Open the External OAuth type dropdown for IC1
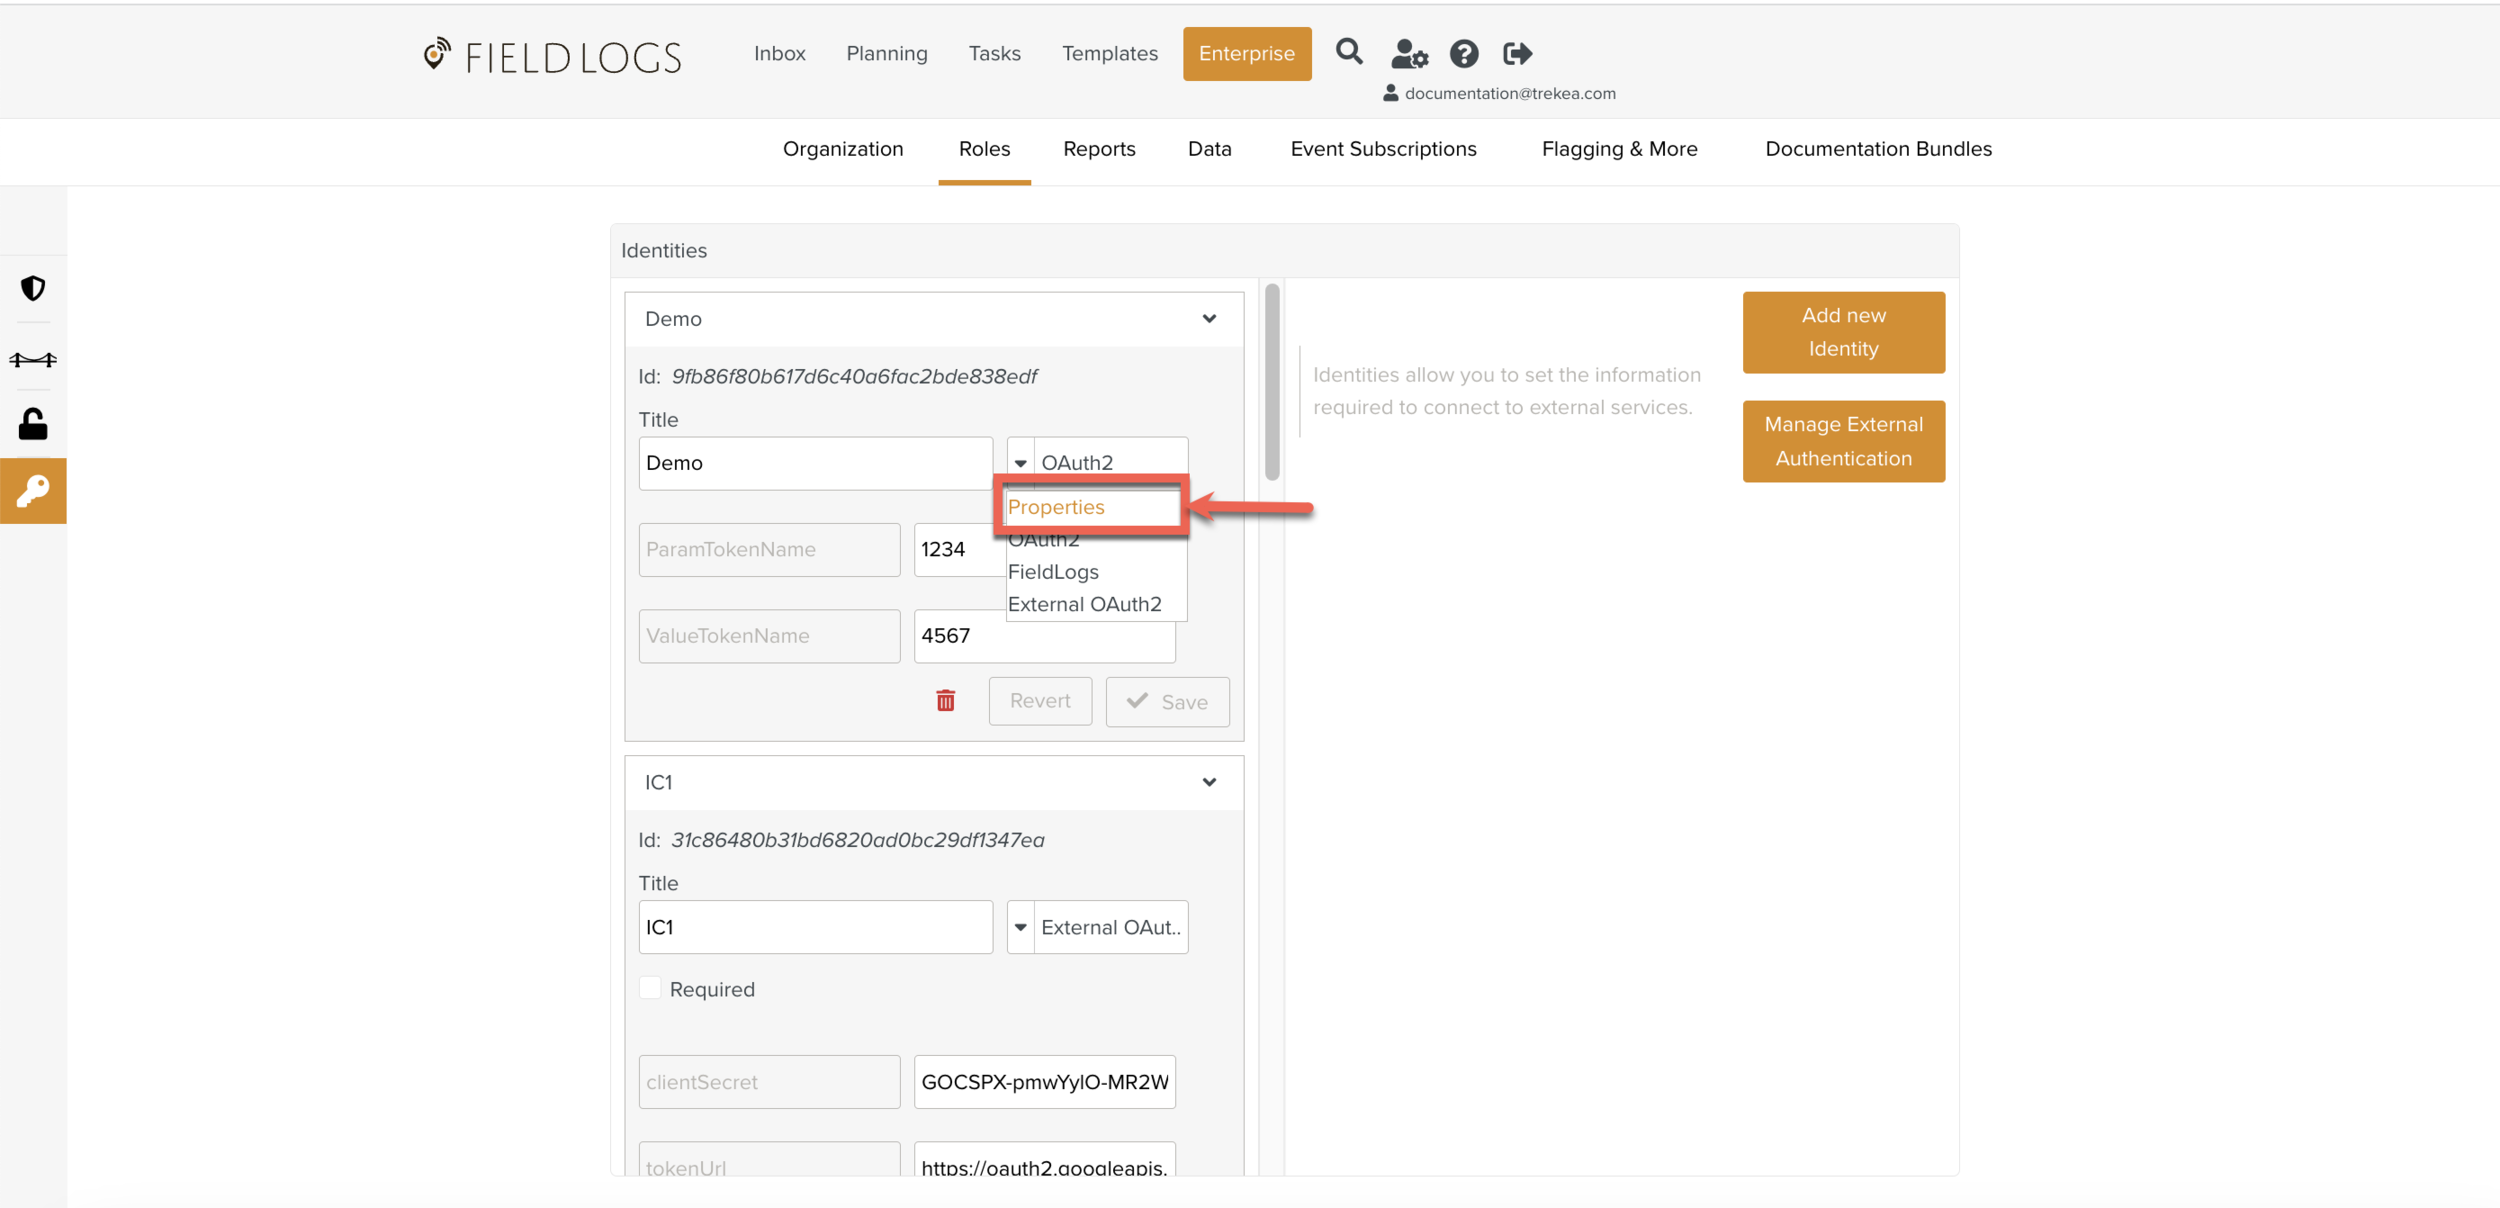The height and width of the screenshot is (1208, 2500). 1097,927
